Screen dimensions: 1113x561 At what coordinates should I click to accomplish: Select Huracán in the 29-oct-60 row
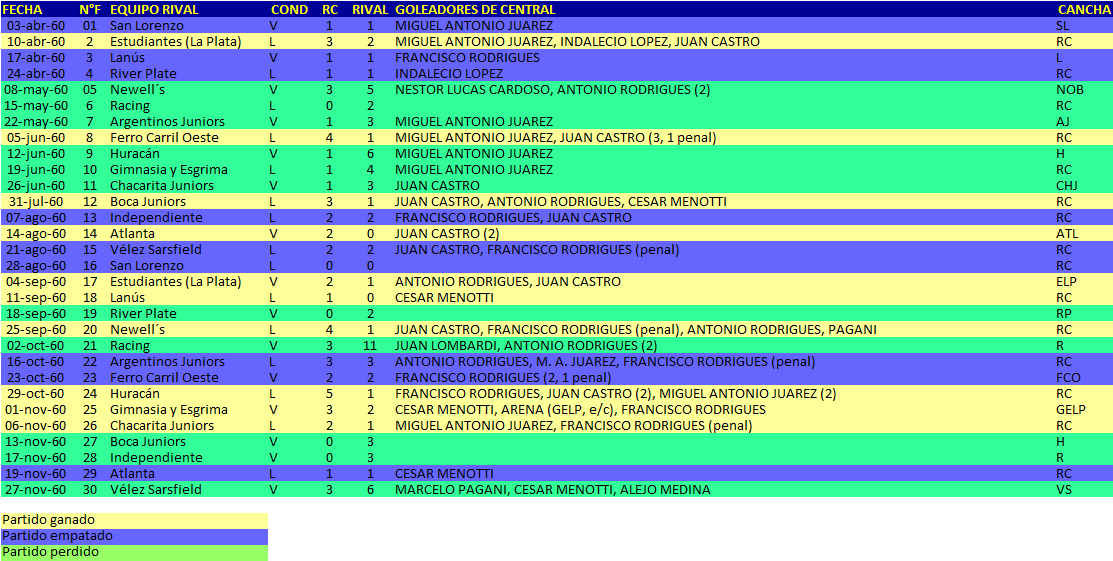134,393
